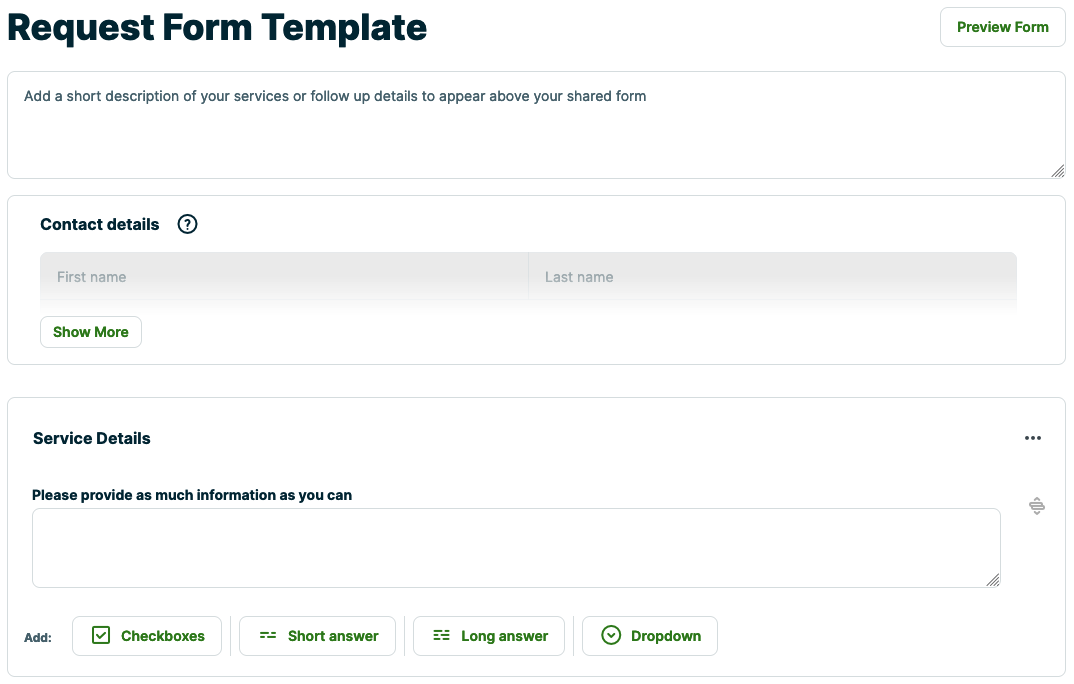Click the circled chevron icon on Dropdown button
The width and height of the screenshot is (1074, 684).
(610, 635)
